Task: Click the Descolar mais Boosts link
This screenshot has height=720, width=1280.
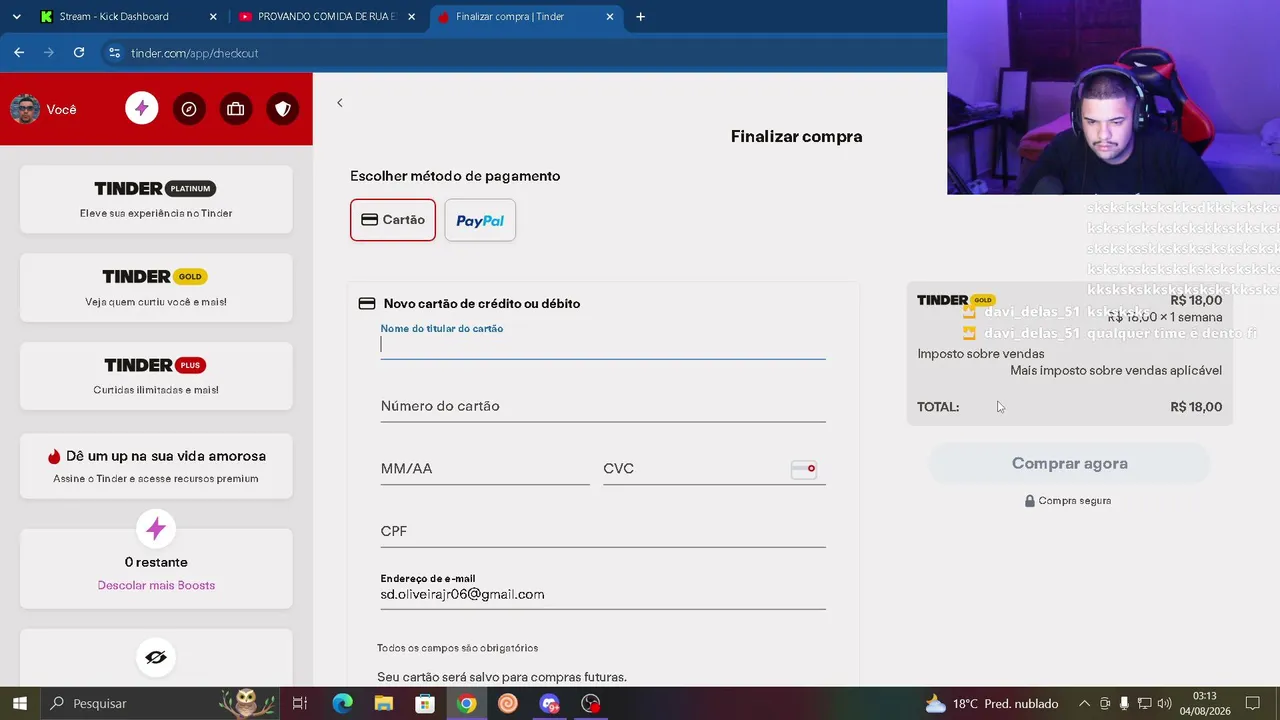Action: tap(156, 585)
